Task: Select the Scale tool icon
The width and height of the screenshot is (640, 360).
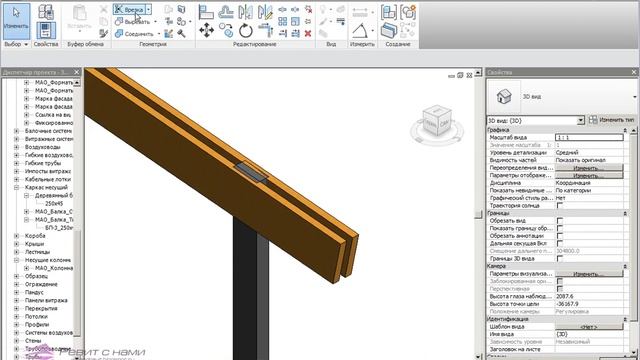Action: tap(296, 21)
